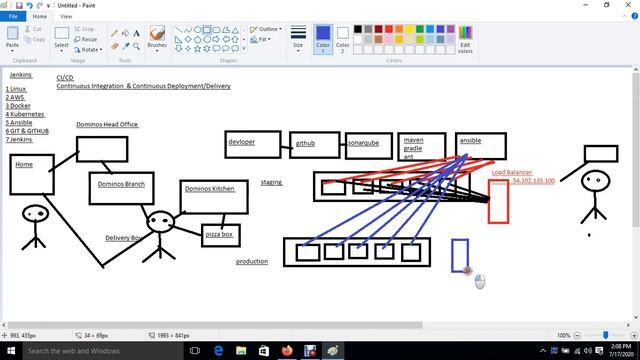Choose the Rectangle shape
The image size is (640, 360).
(207, 30)
